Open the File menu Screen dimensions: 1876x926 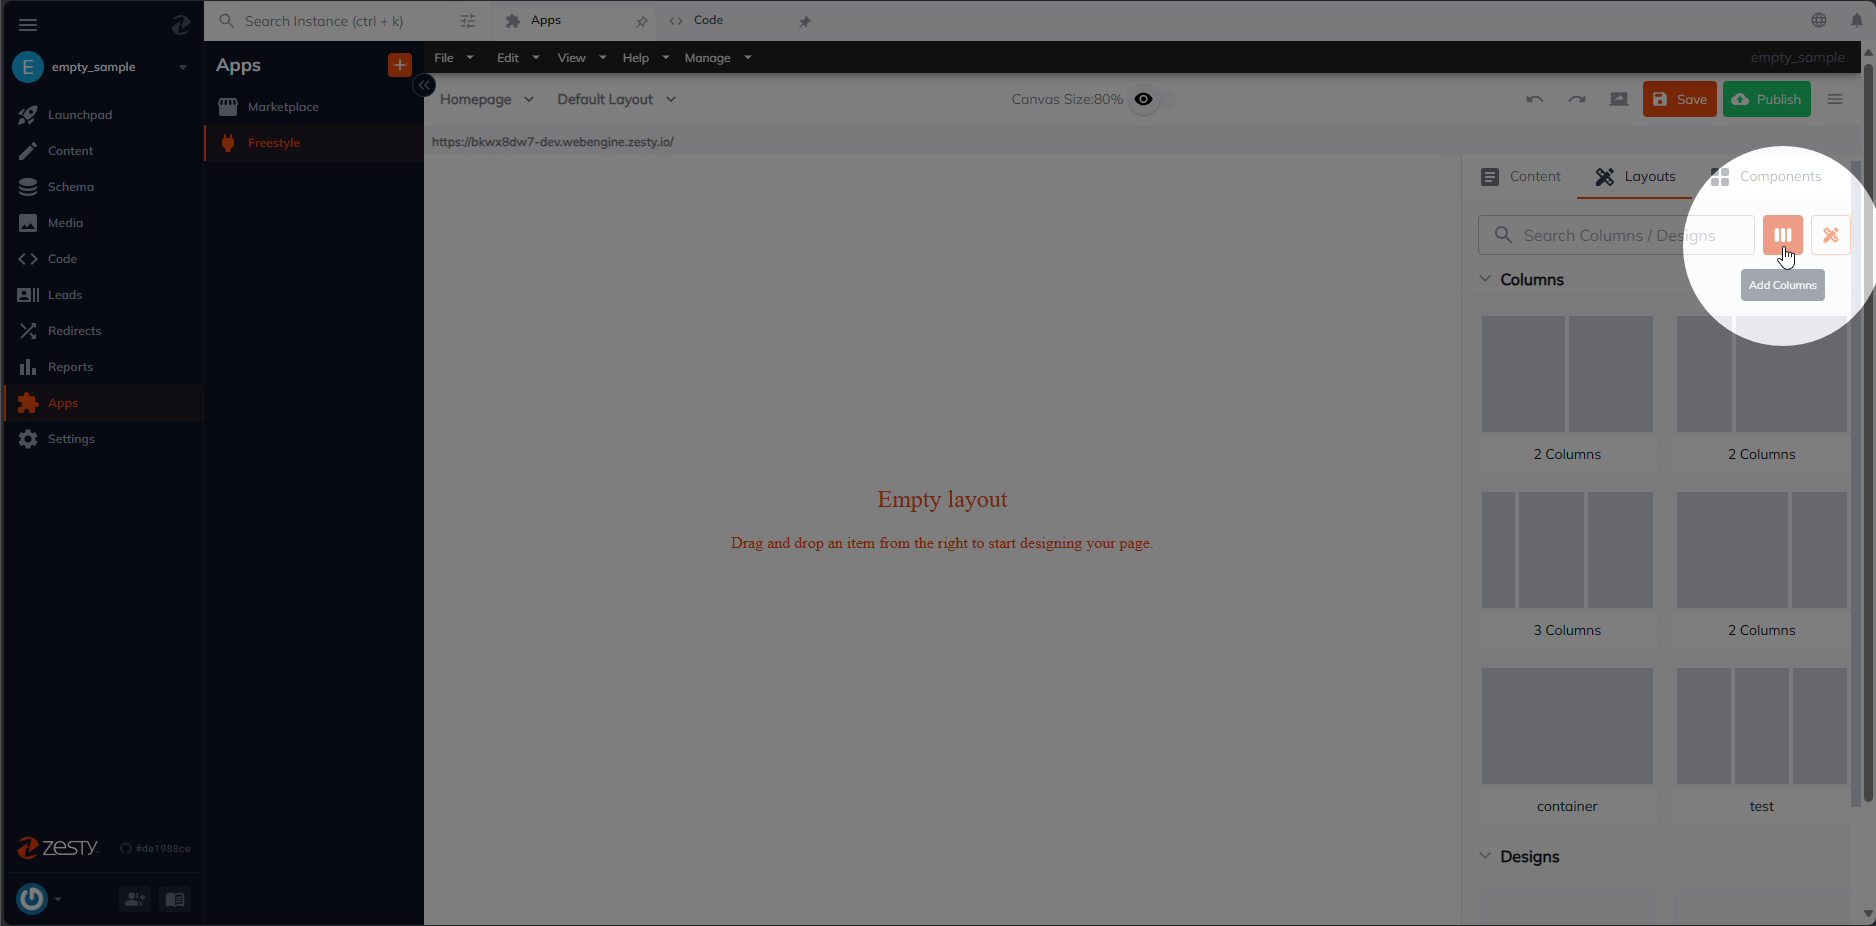(454, 58)
